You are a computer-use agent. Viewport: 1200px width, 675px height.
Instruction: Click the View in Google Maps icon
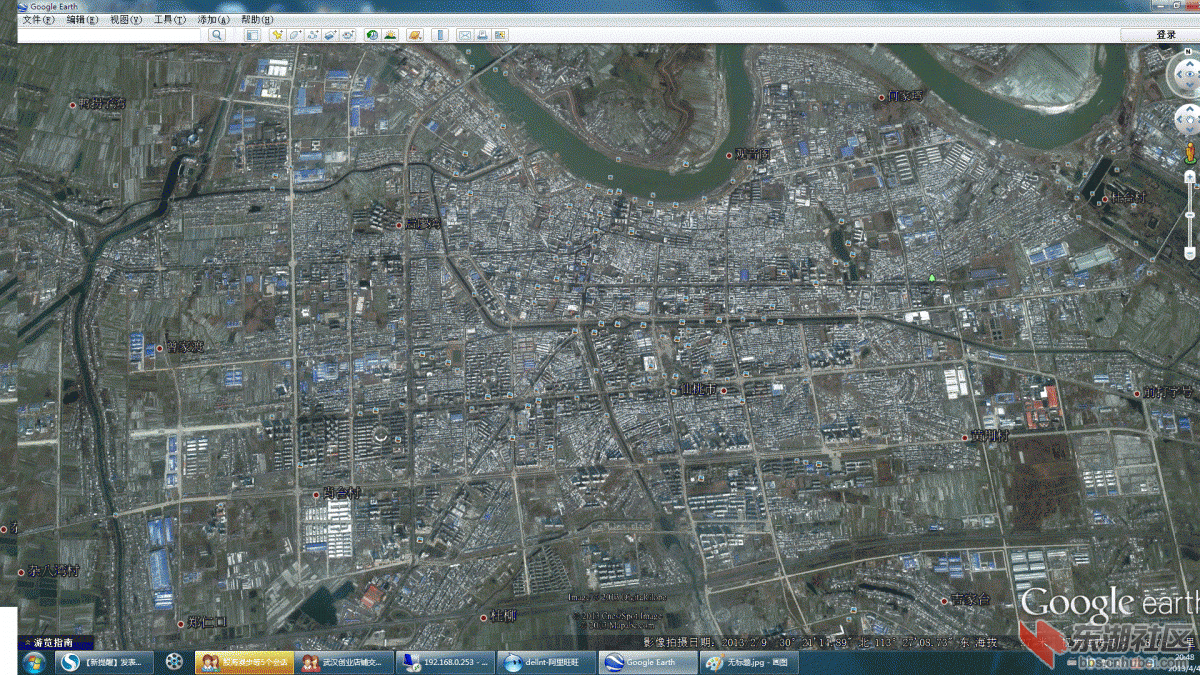click(500, 35)
